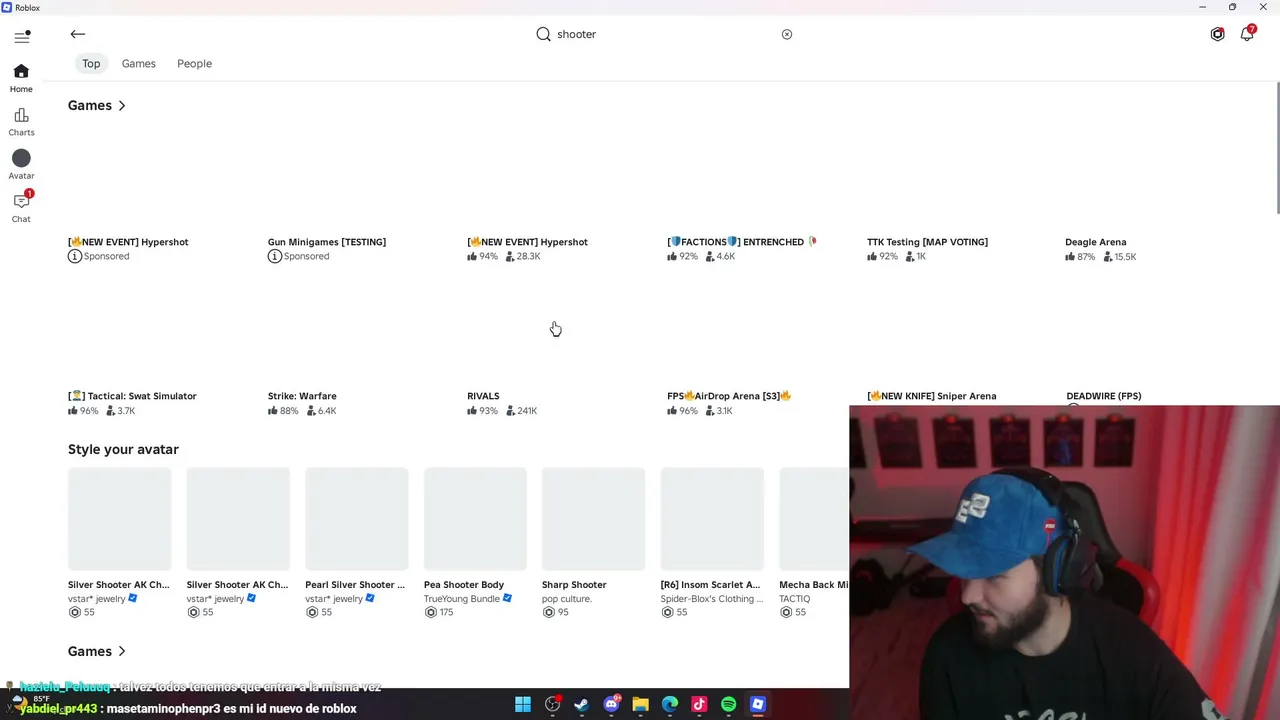
Task: Click the "Style your avatar" heading
Action: point(123,449)
